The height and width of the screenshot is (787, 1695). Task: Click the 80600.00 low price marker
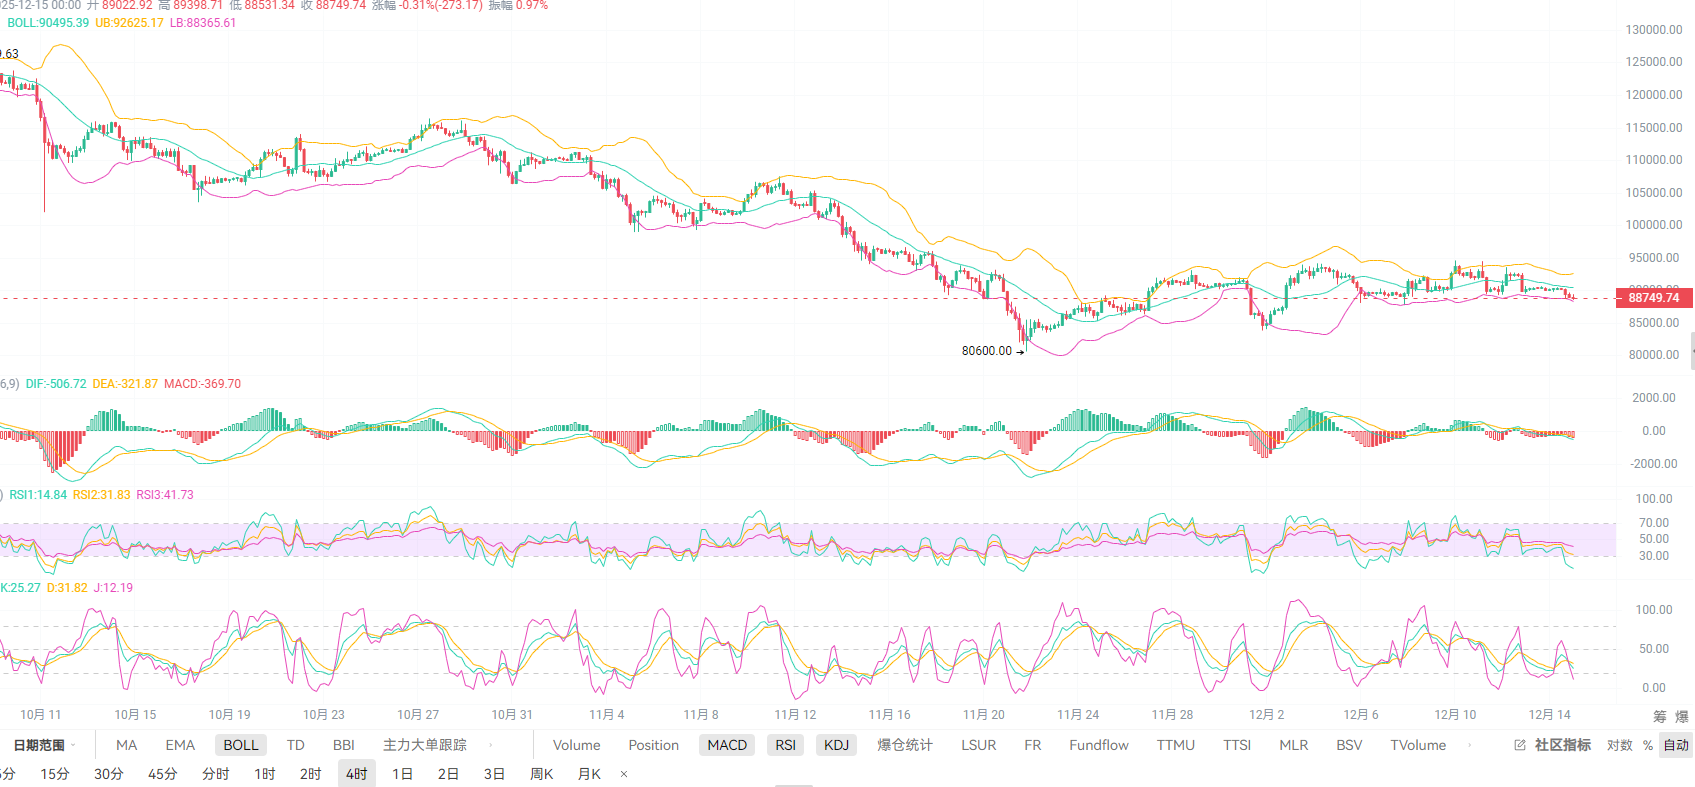986,351
